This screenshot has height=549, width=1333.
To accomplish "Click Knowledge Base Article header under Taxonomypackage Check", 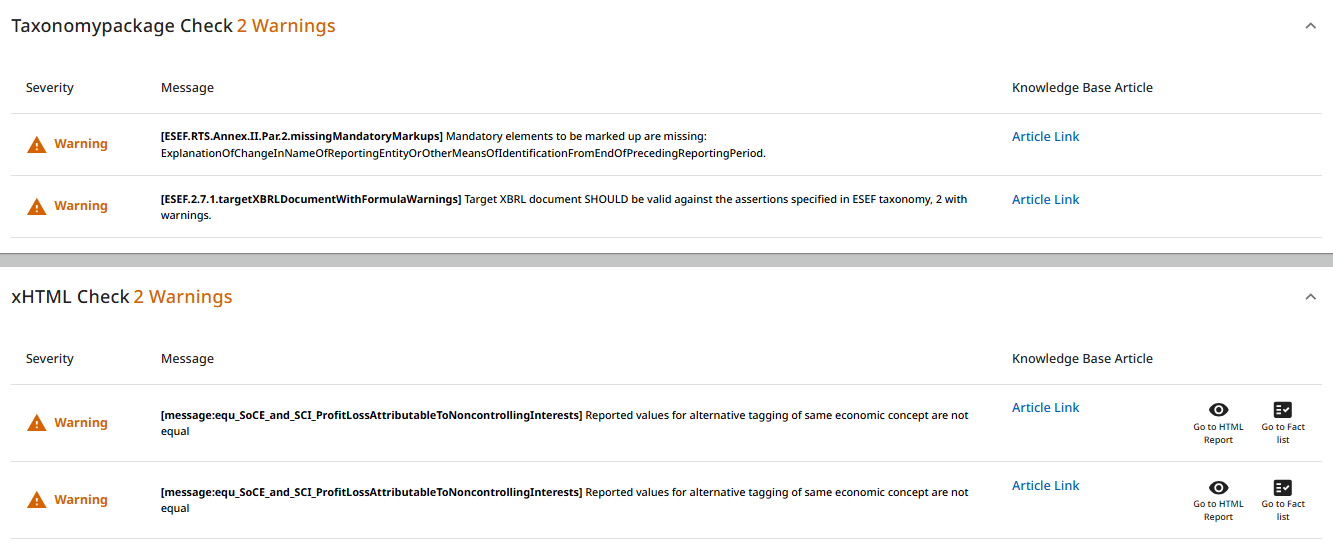I will point(1082,88).
